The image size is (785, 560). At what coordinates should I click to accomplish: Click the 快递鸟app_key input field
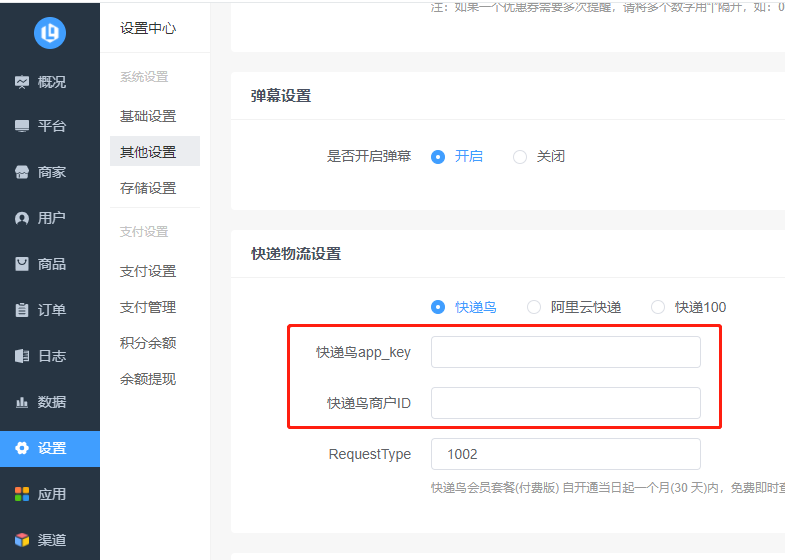(x=565, y=352)
